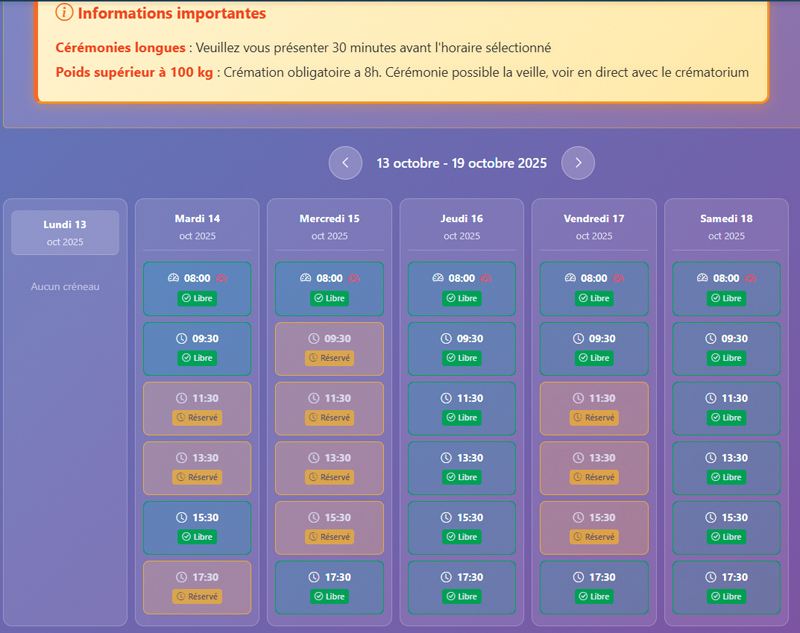Click the Réservé badge on Vendredi 13:30

click(594, 477)
